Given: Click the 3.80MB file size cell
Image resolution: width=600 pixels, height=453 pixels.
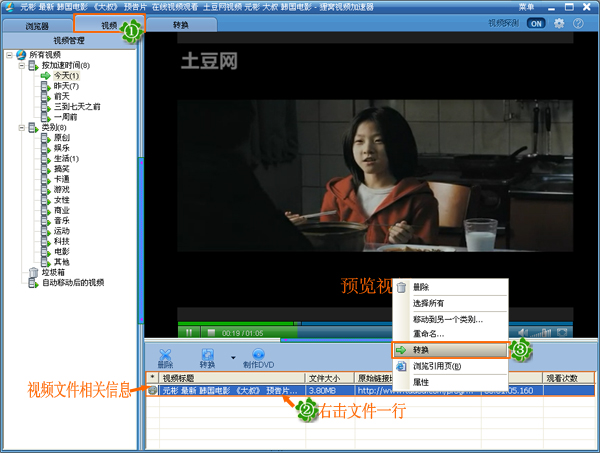Looking at the screenshot, I should pos(330,391).
